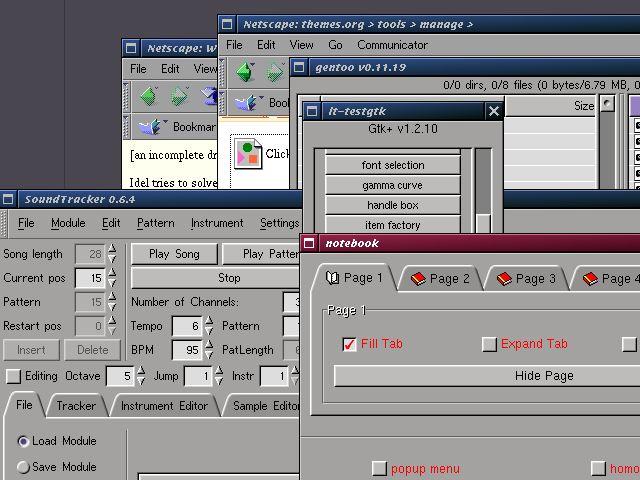The width and height of the screenshot is (640, 480).
Task: Close the lt-testgtk window with X button
Action: click(x=493, y=111)
